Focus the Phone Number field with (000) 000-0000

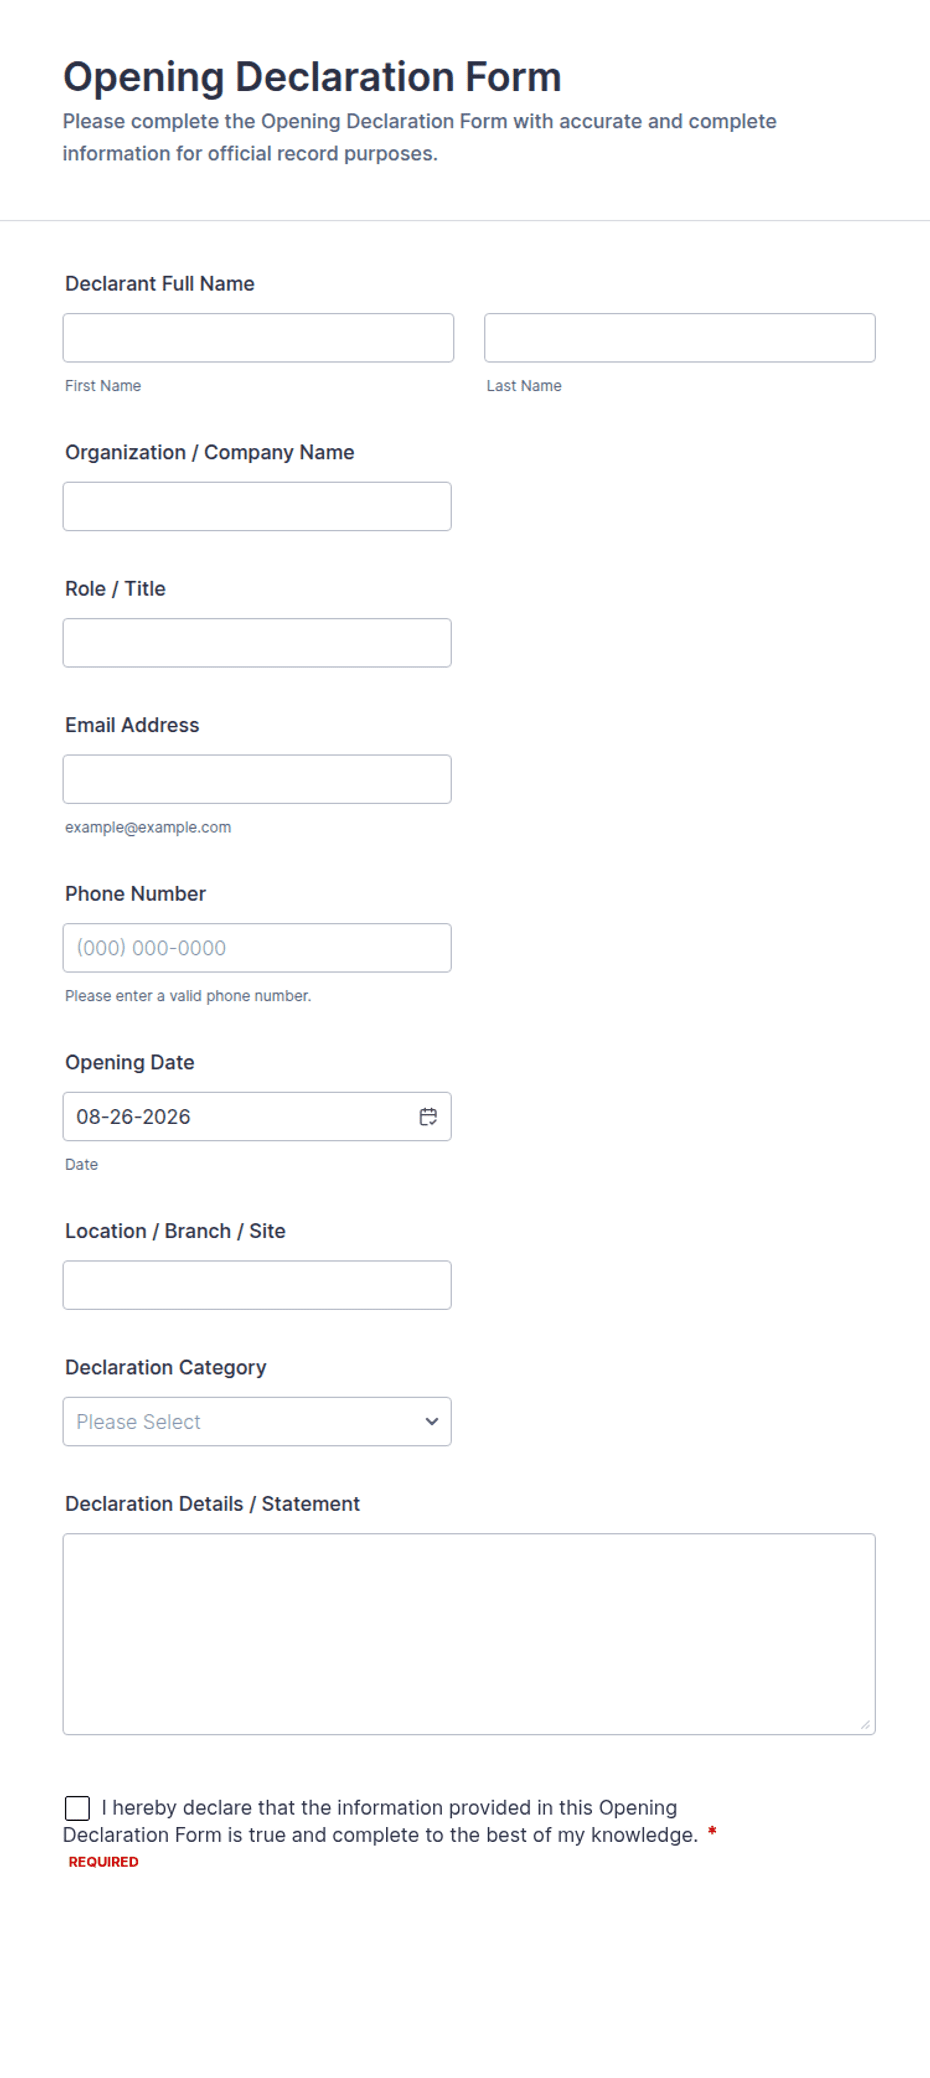coord(257,948)
